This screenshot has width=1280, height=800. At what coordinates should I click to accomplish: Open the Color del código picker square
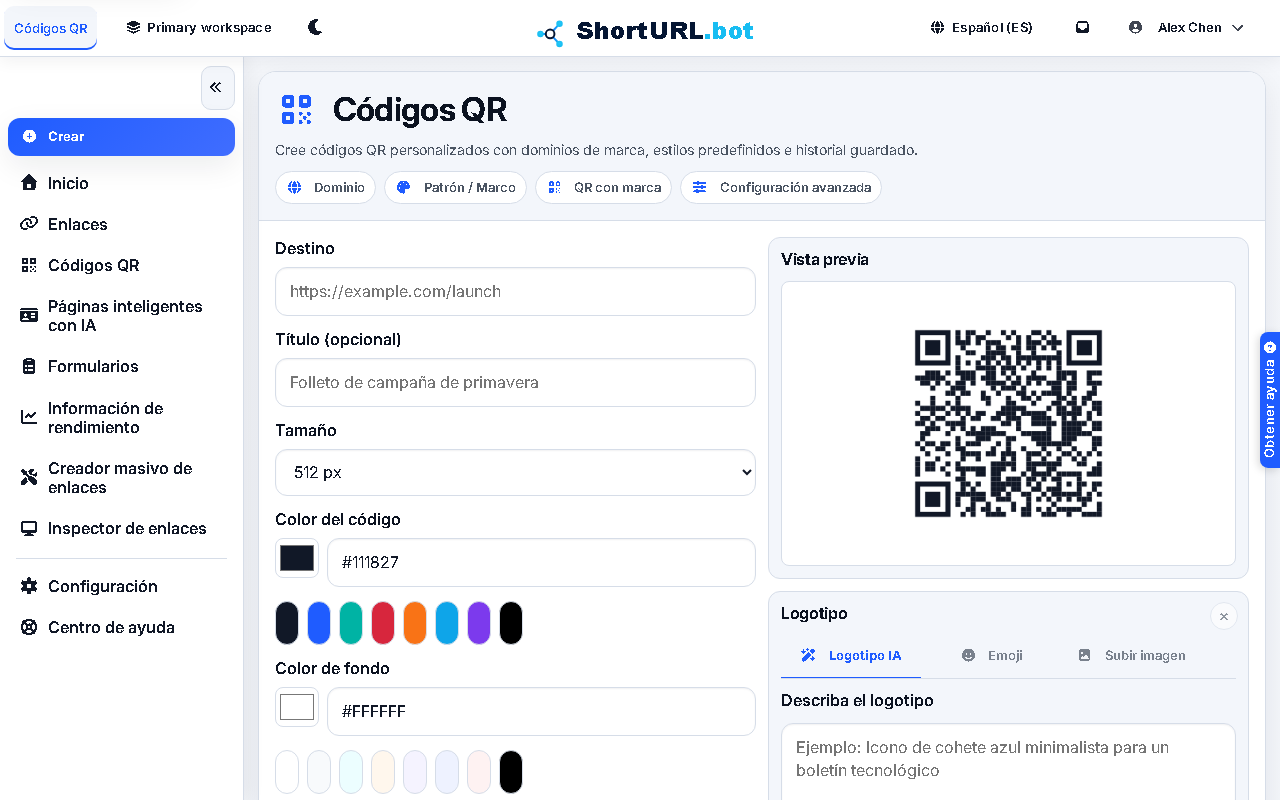tap(297, 558)
